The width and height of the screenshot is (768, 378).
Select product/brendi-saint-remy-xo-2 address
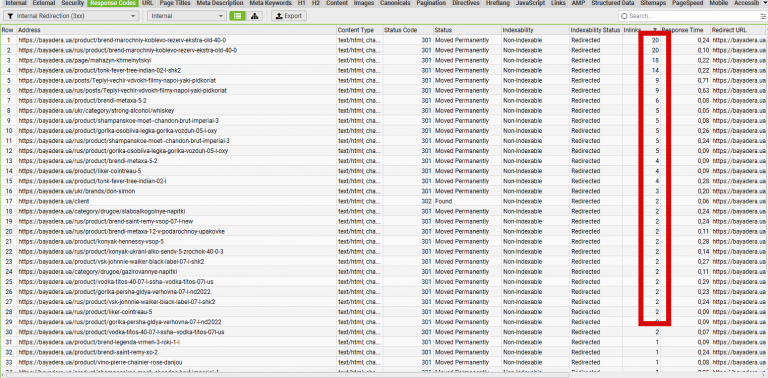point(88,352)
